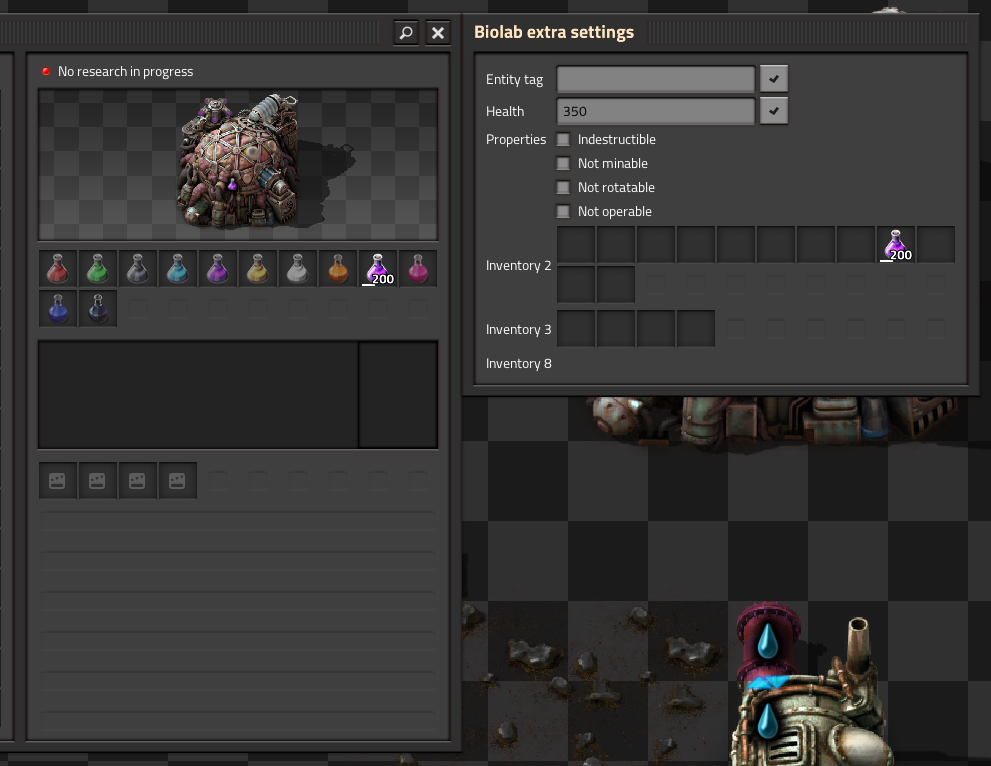This screenshot has height=766, width=991.
Task: Pick up the 200 science packs in the lab slot
Action: tap(378, 269)
